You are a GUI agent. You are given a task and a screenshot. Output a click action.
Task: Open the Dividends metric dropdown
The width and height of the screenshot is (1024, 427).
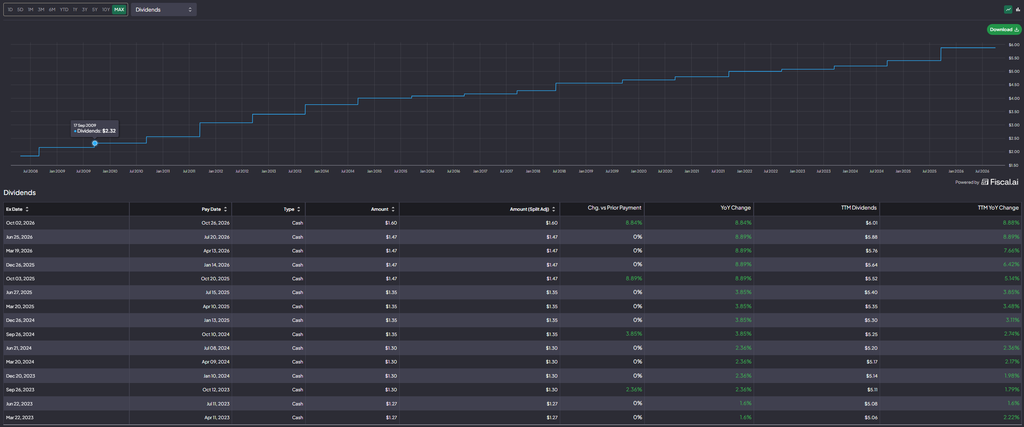(163, 10)
